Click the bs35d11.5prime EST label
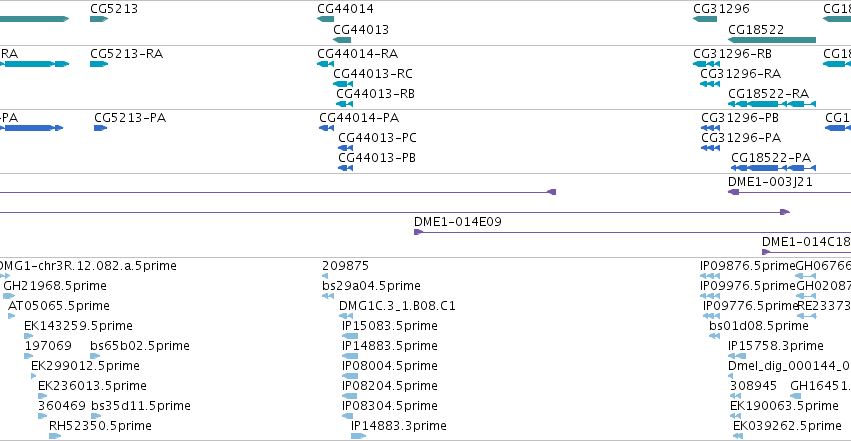 point(141,406)
